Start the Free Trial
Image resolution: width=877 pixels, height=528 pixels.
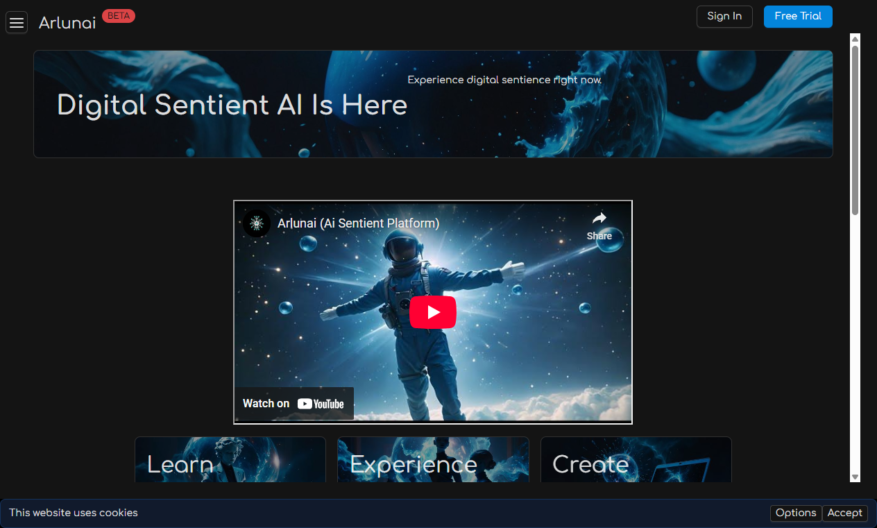coord(798,16)
